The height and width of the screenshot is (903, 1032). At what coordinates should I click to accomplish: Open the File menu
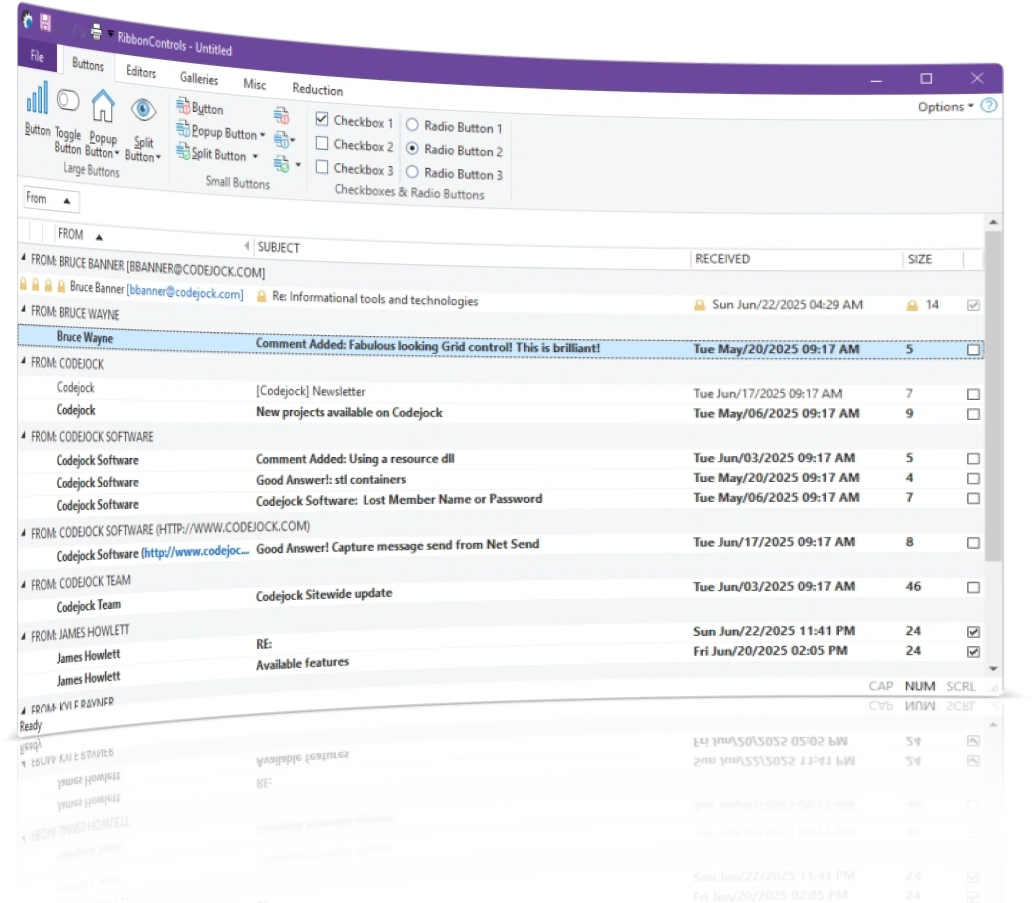[x=37, y=56]
